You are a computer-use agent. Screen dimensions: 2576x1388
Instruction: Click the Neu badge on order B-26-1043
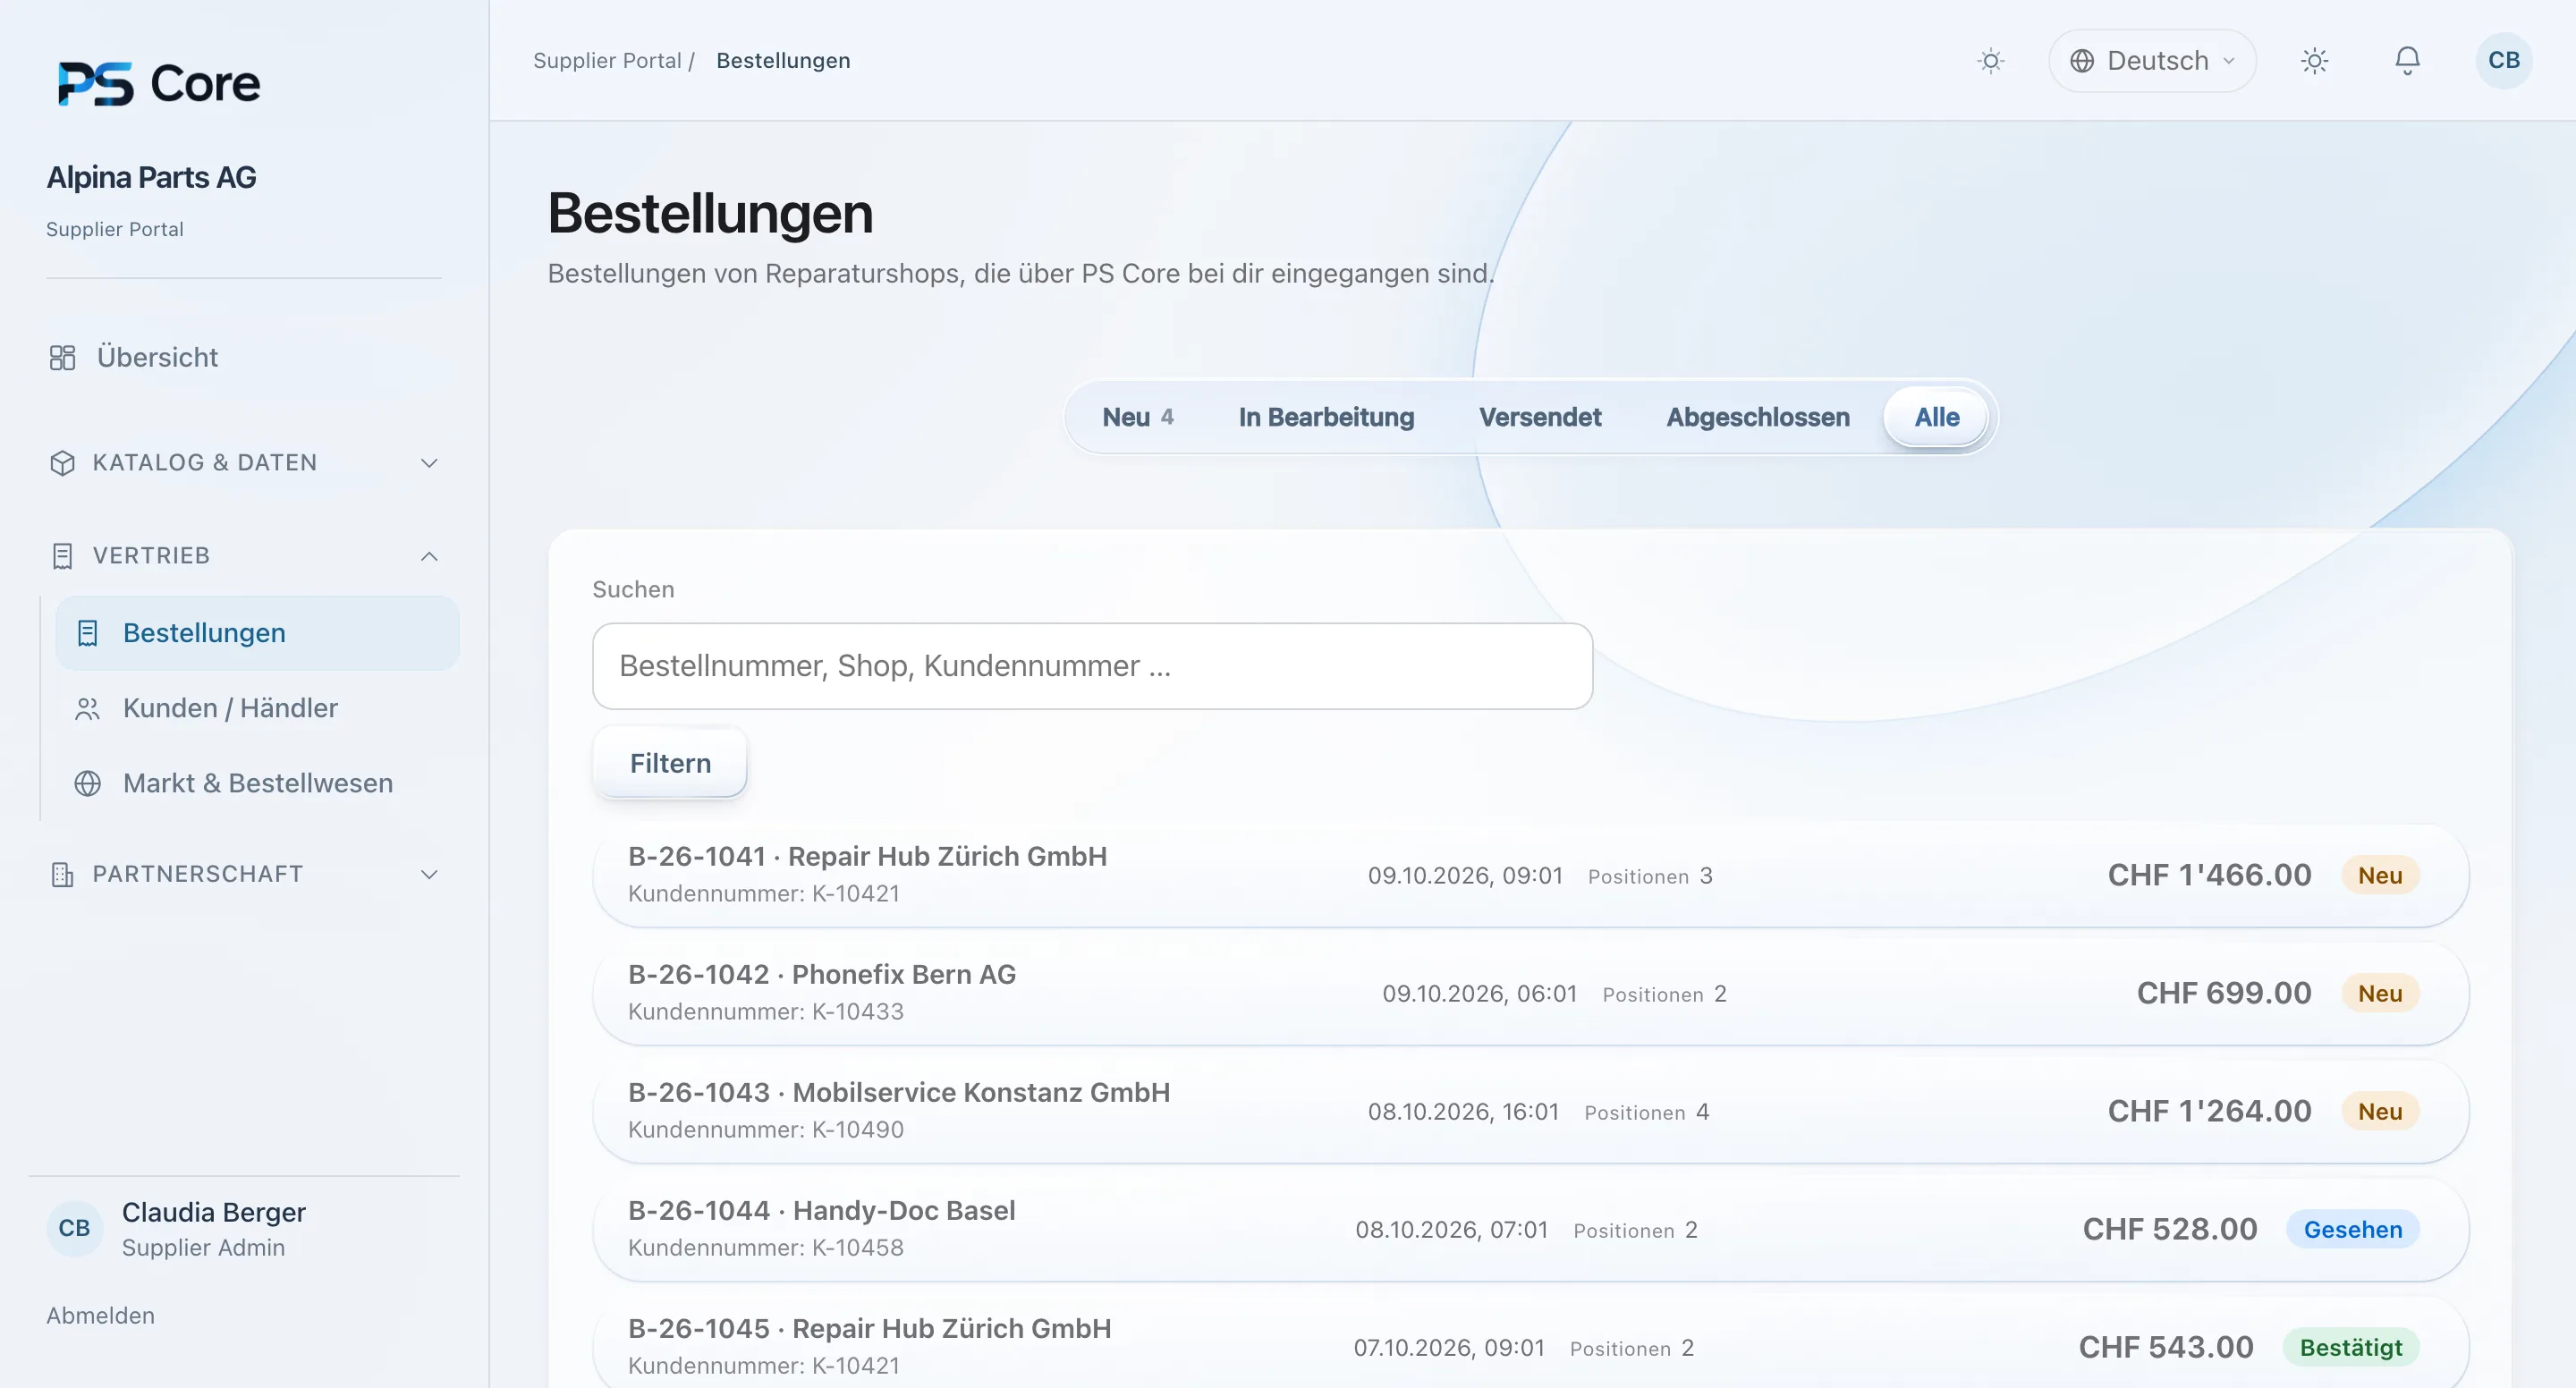click(2379, 1111)
